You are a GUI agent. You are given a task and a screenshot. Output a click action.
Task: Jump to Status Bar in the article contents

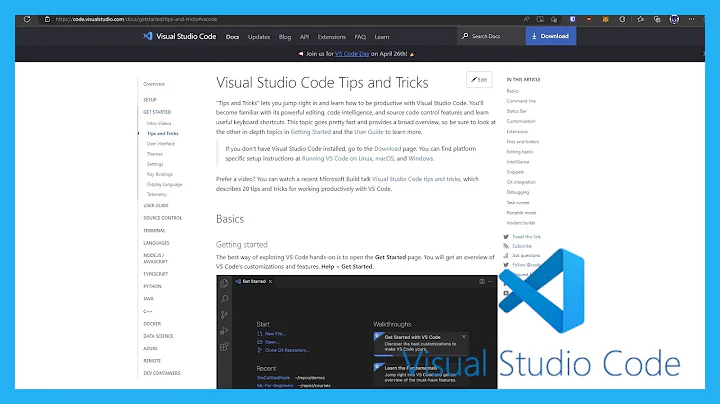pyautogui.click(x=517, y=111)
